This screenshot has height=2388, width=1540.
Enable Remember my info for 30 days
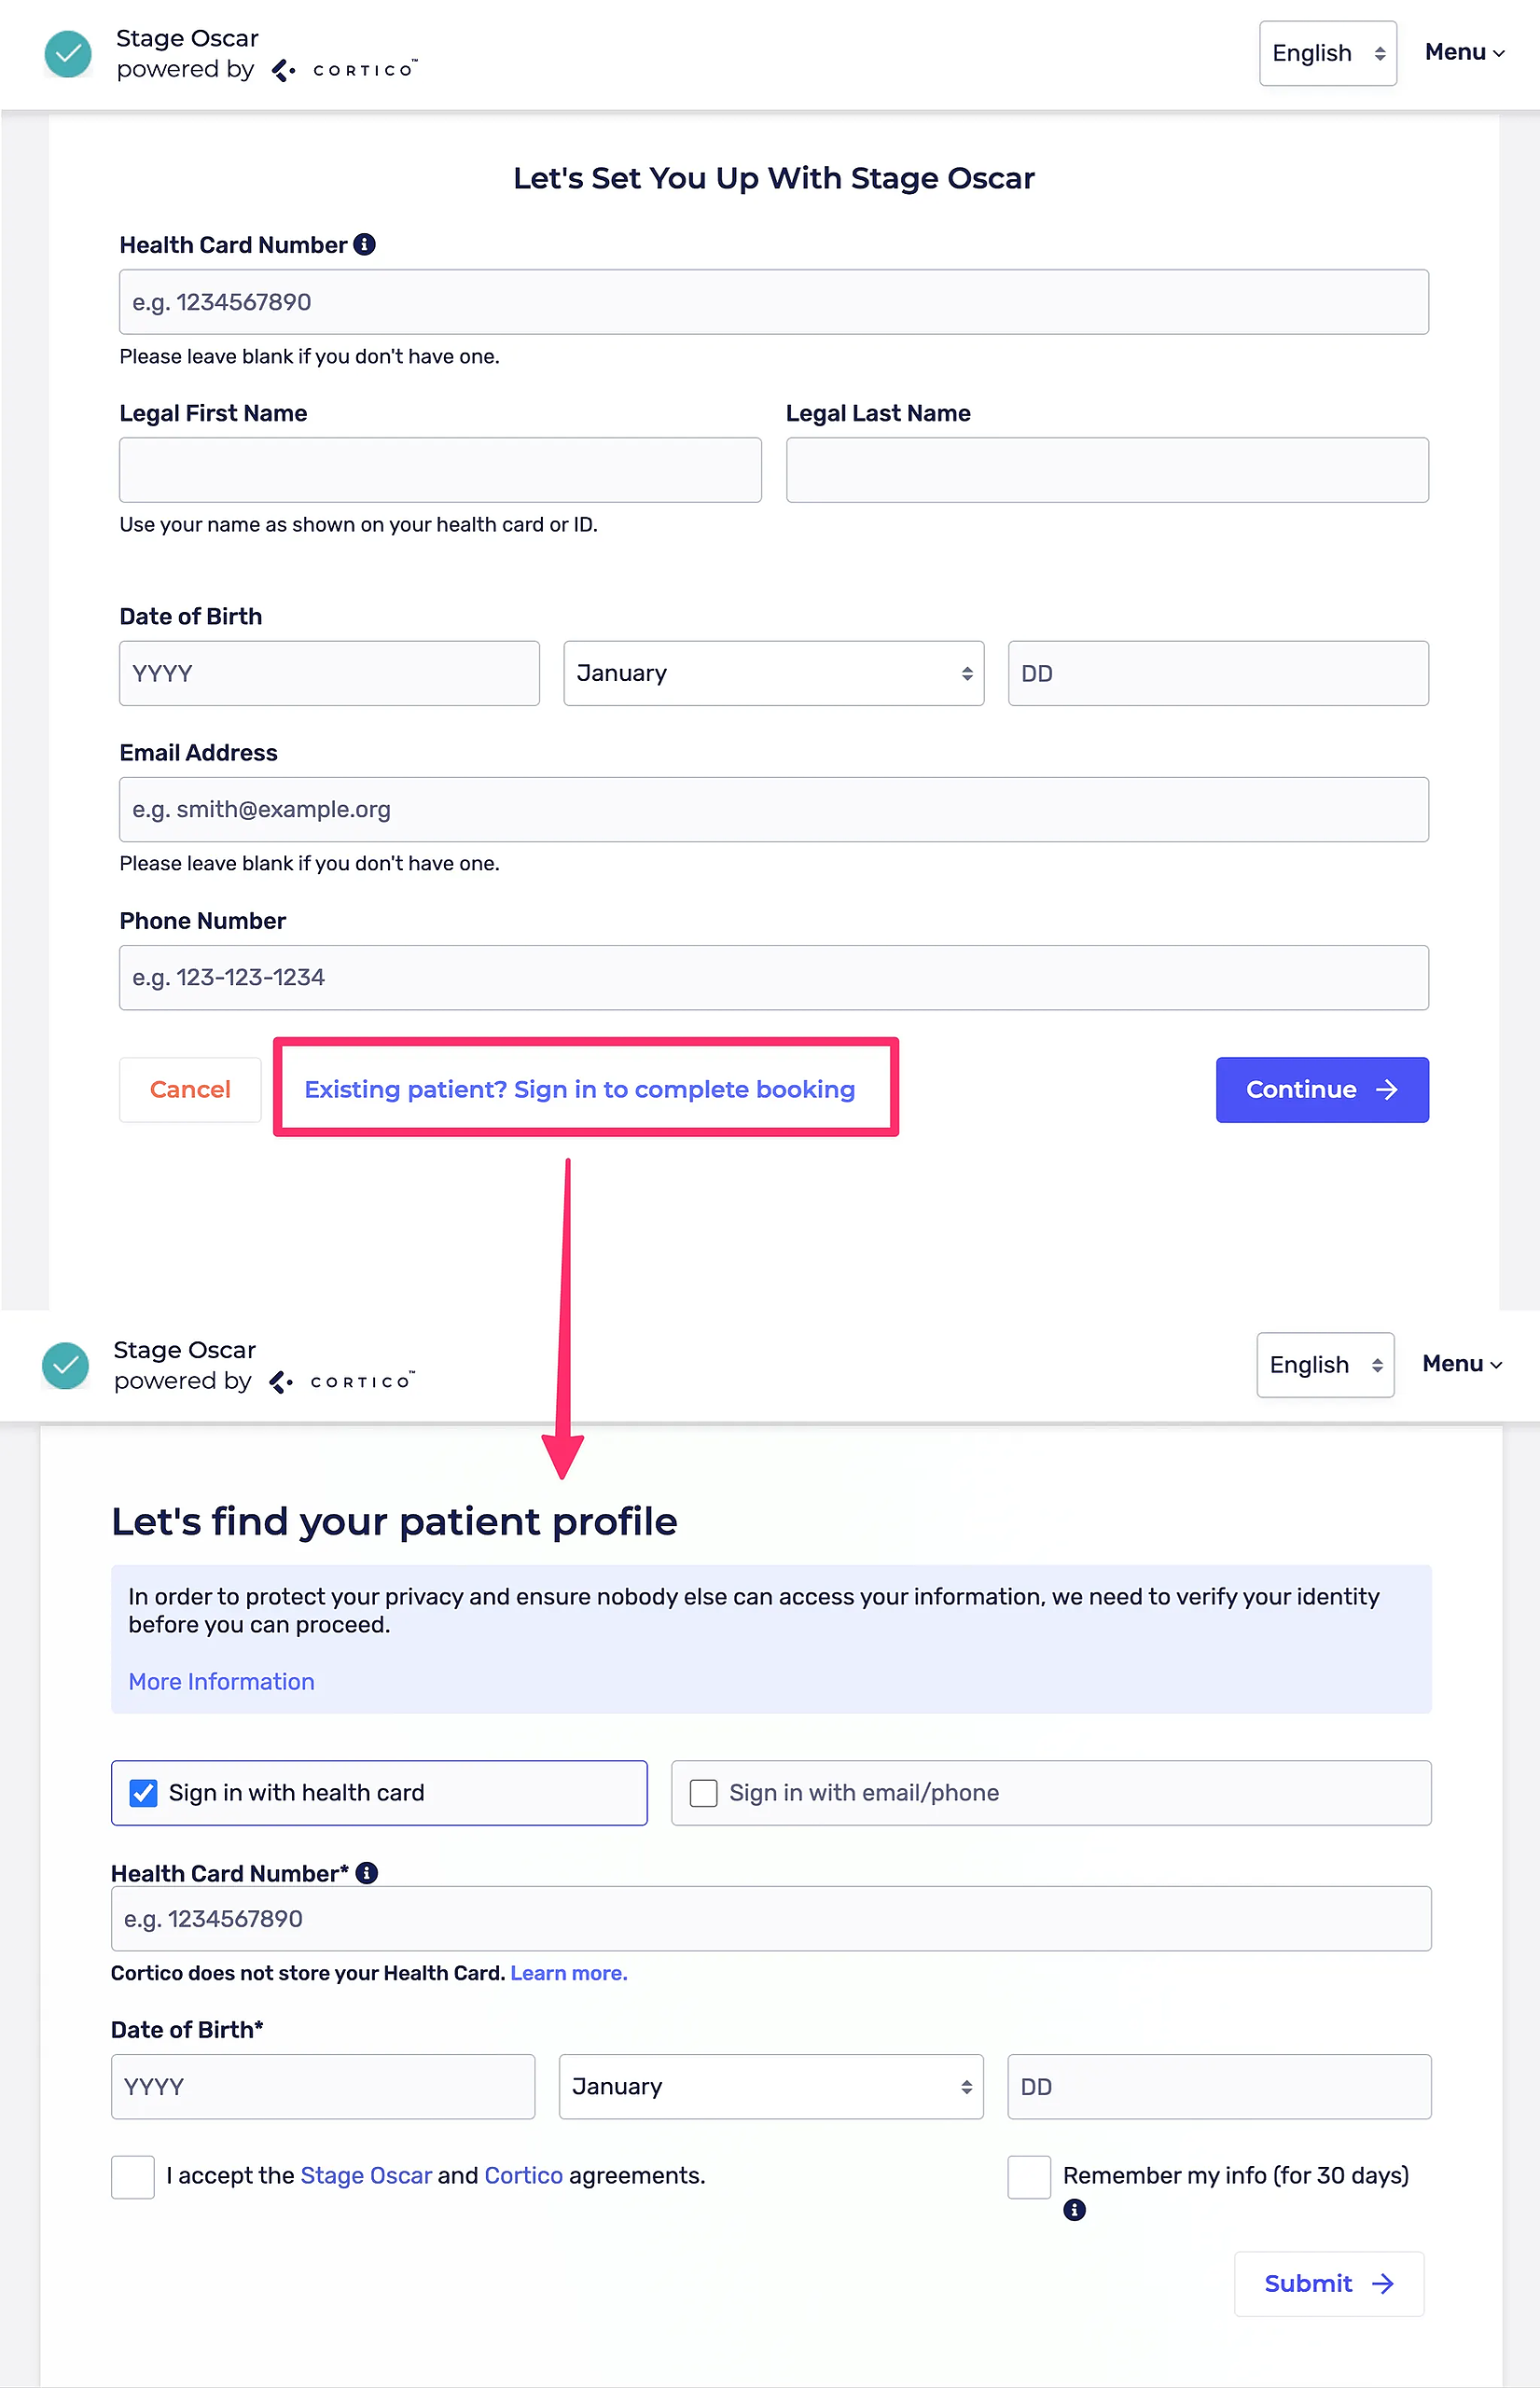tap(1029, 2177)
